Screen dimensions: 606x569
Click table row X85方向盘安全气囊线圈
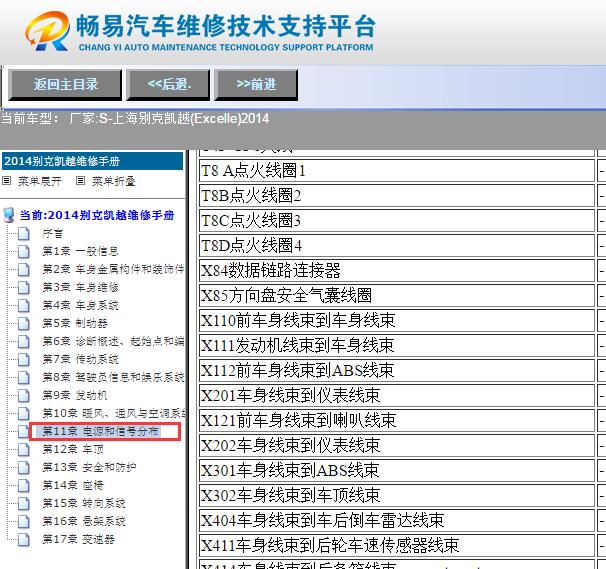(x=397, y=295)
